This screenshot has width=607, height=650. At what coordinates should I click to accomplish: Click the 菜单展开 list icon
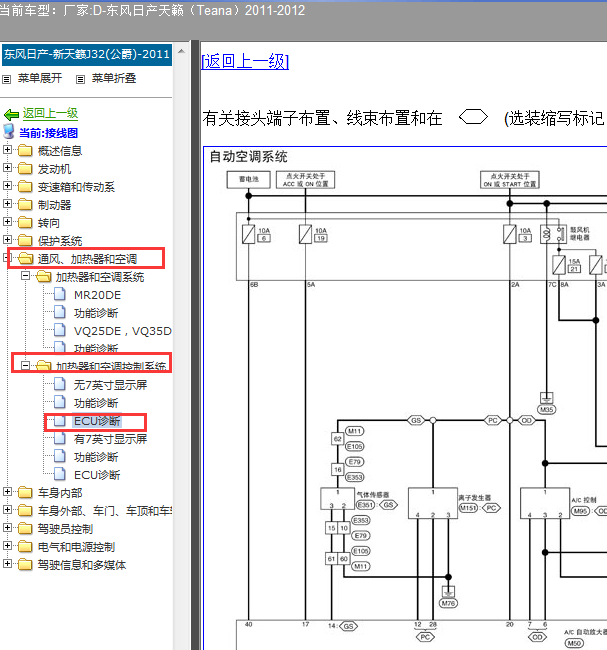coord(6,79)
